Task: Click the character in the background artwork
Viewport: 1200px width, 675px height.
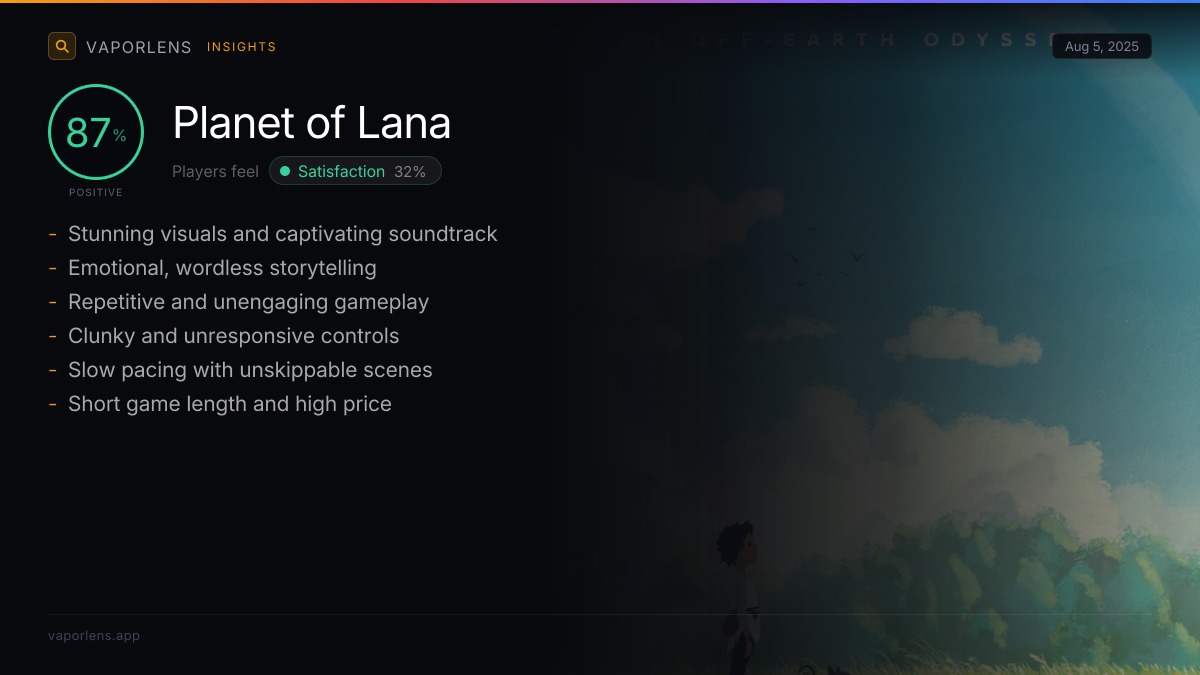Action: [x=738, y=590]
